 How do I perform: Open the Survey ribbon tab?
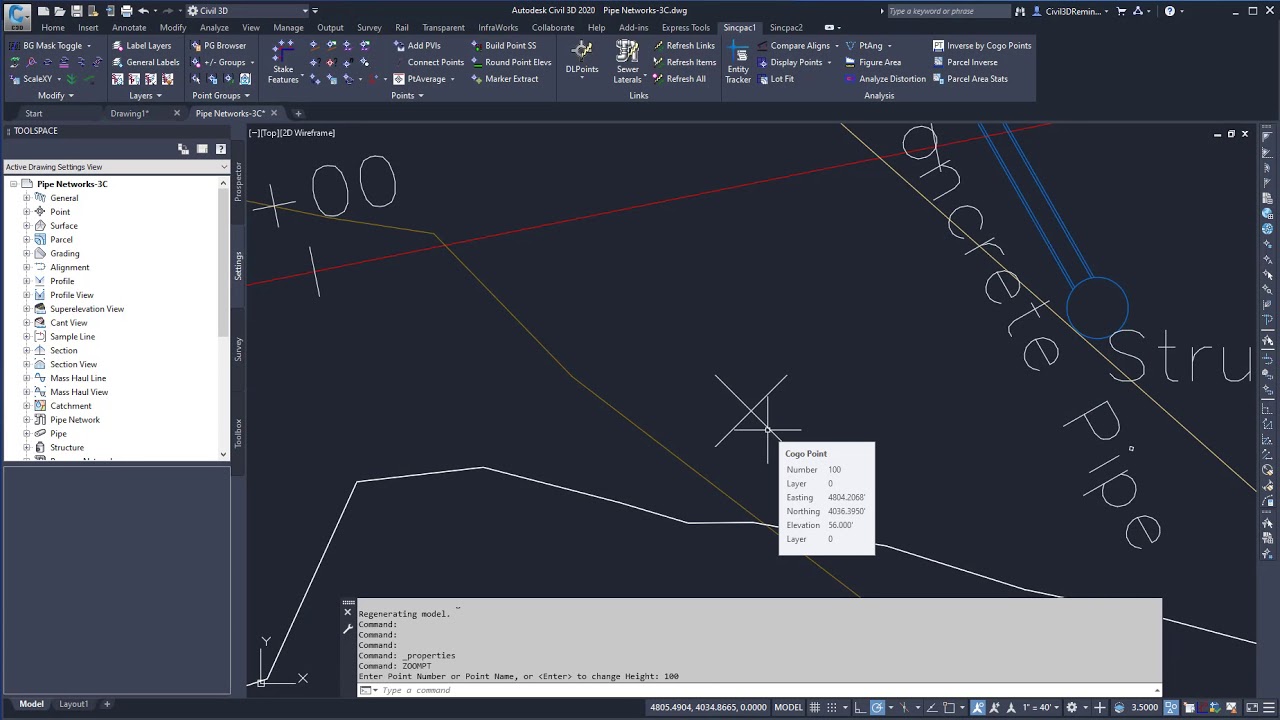tap(369, 28)
